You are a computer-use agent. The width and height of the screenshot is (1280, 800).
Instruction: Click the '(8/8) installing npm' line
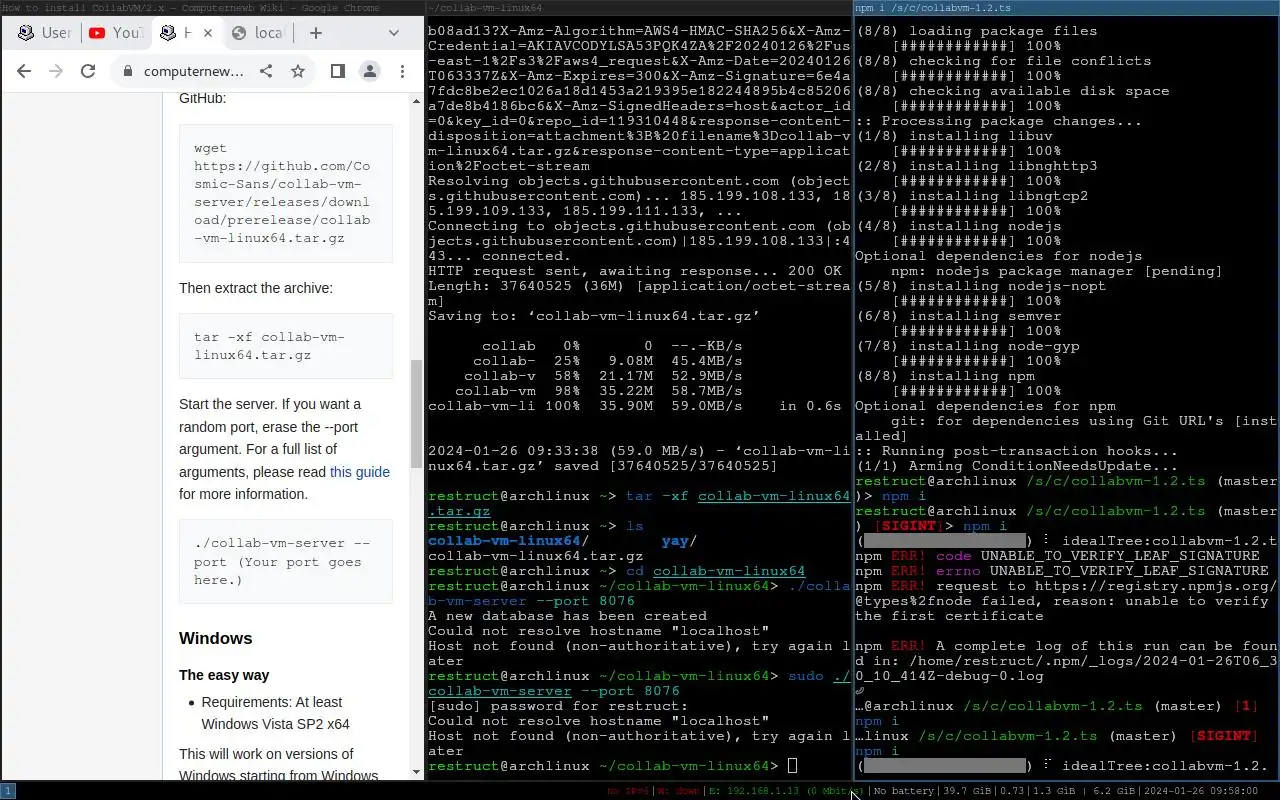[945, 376]
